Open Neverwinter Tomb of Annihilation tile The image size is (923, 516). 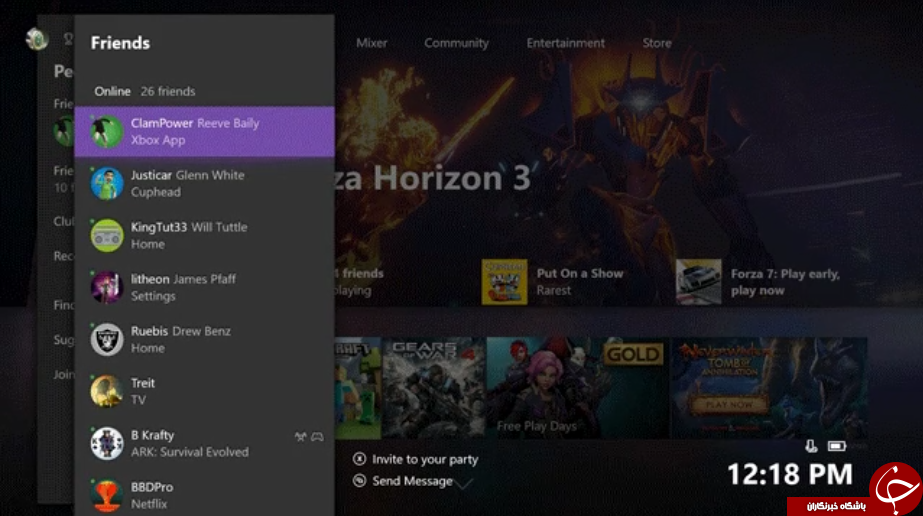tap(769, 388)
